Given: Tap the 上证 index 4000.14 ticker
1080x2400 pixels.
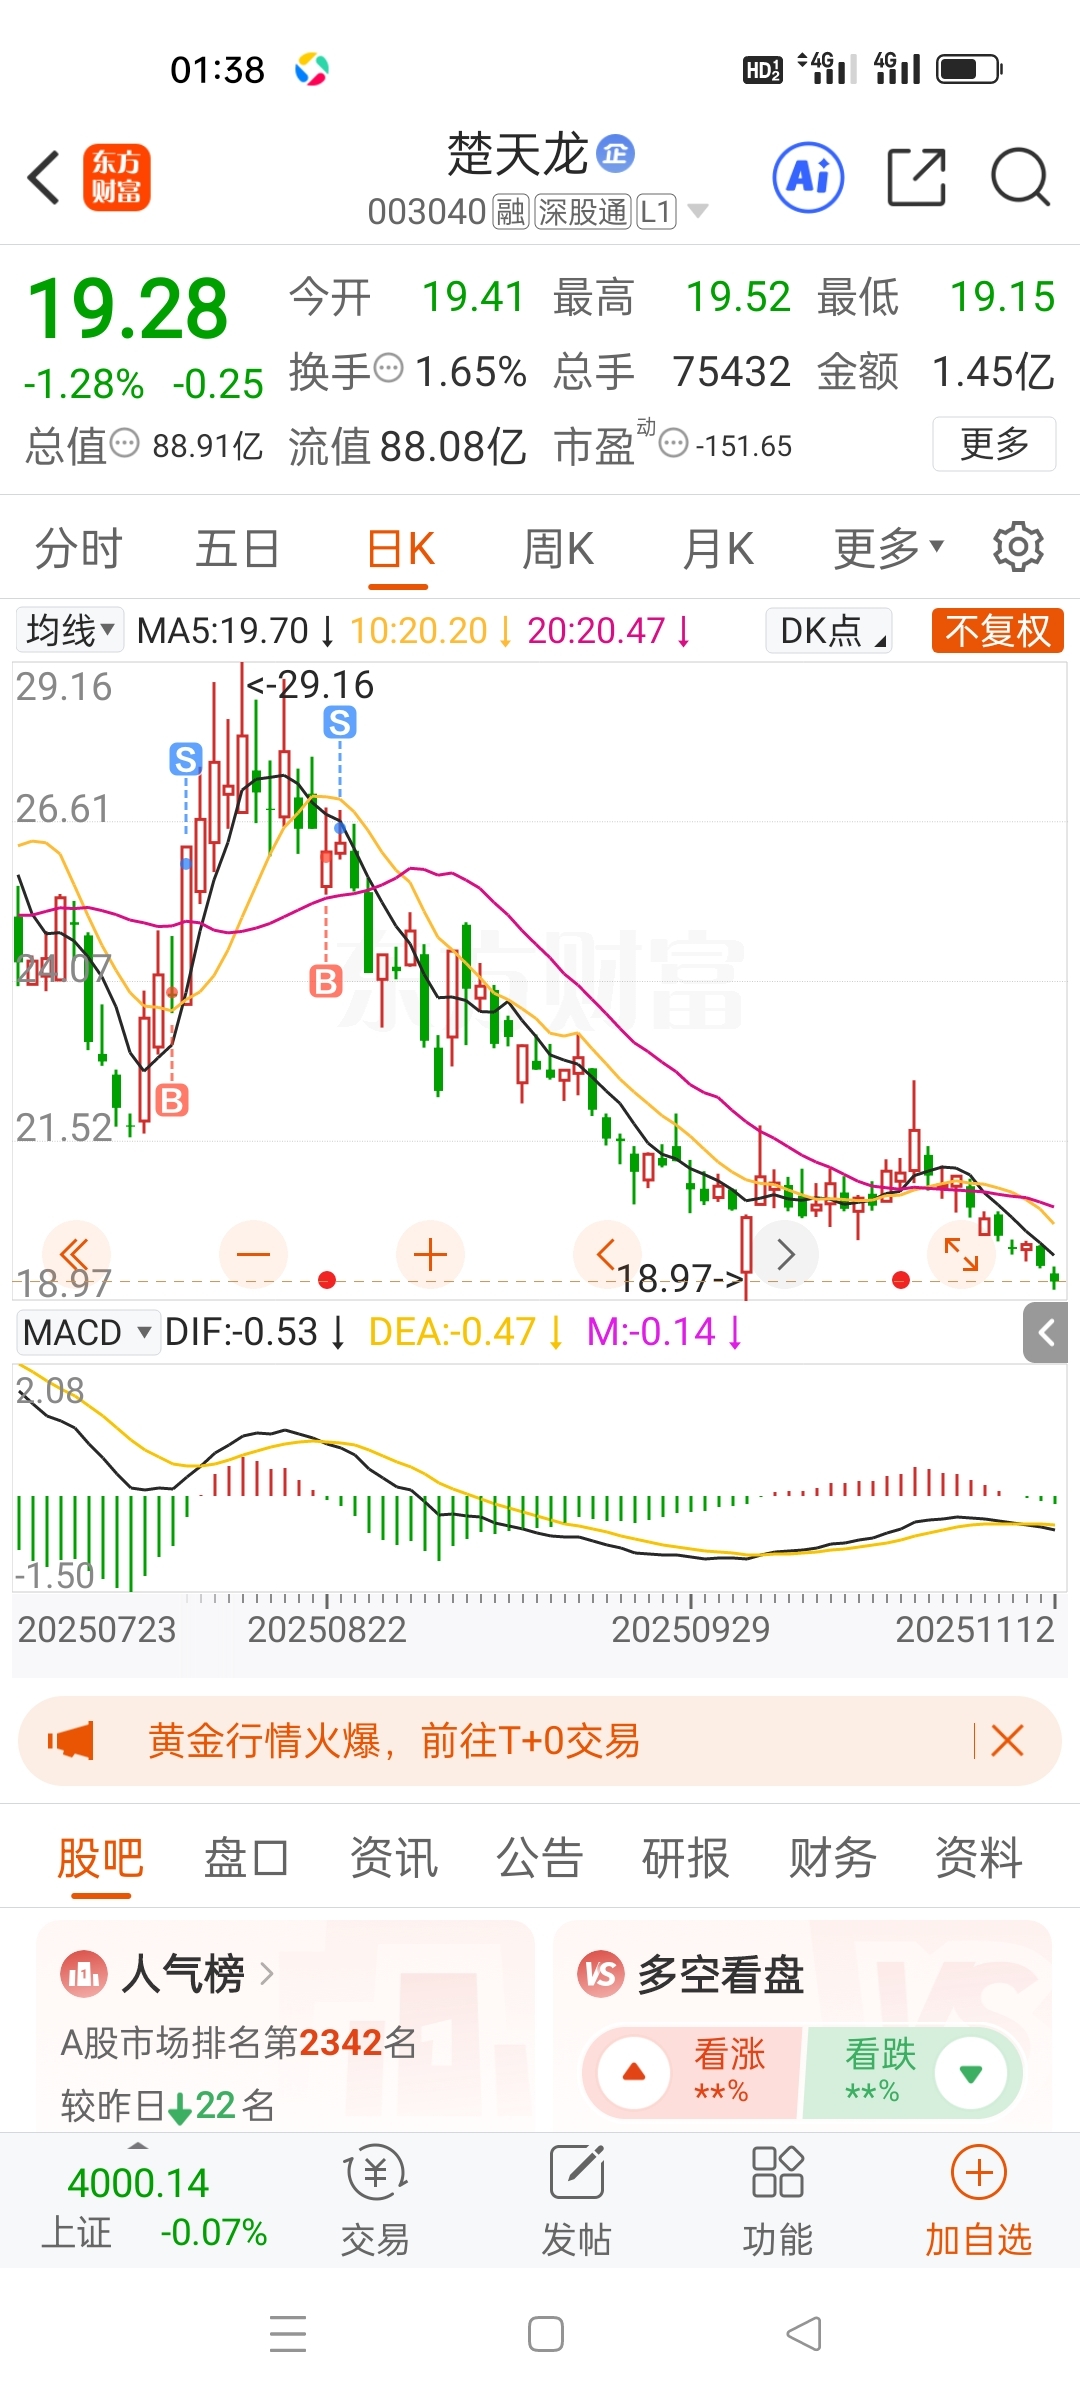Looking at the screenshot, I should click(153, 2204).
